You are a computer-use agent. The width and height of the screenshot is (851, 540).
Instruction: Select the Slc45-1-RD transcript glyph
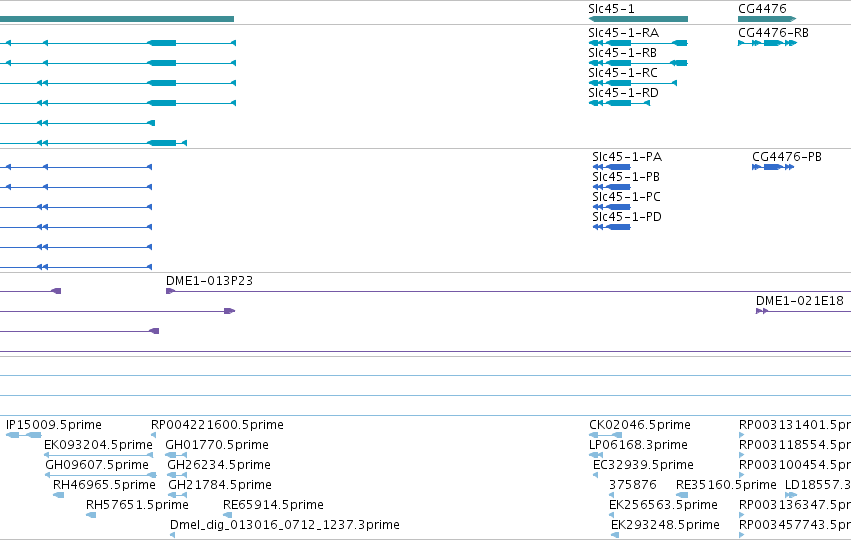point(619,103)
